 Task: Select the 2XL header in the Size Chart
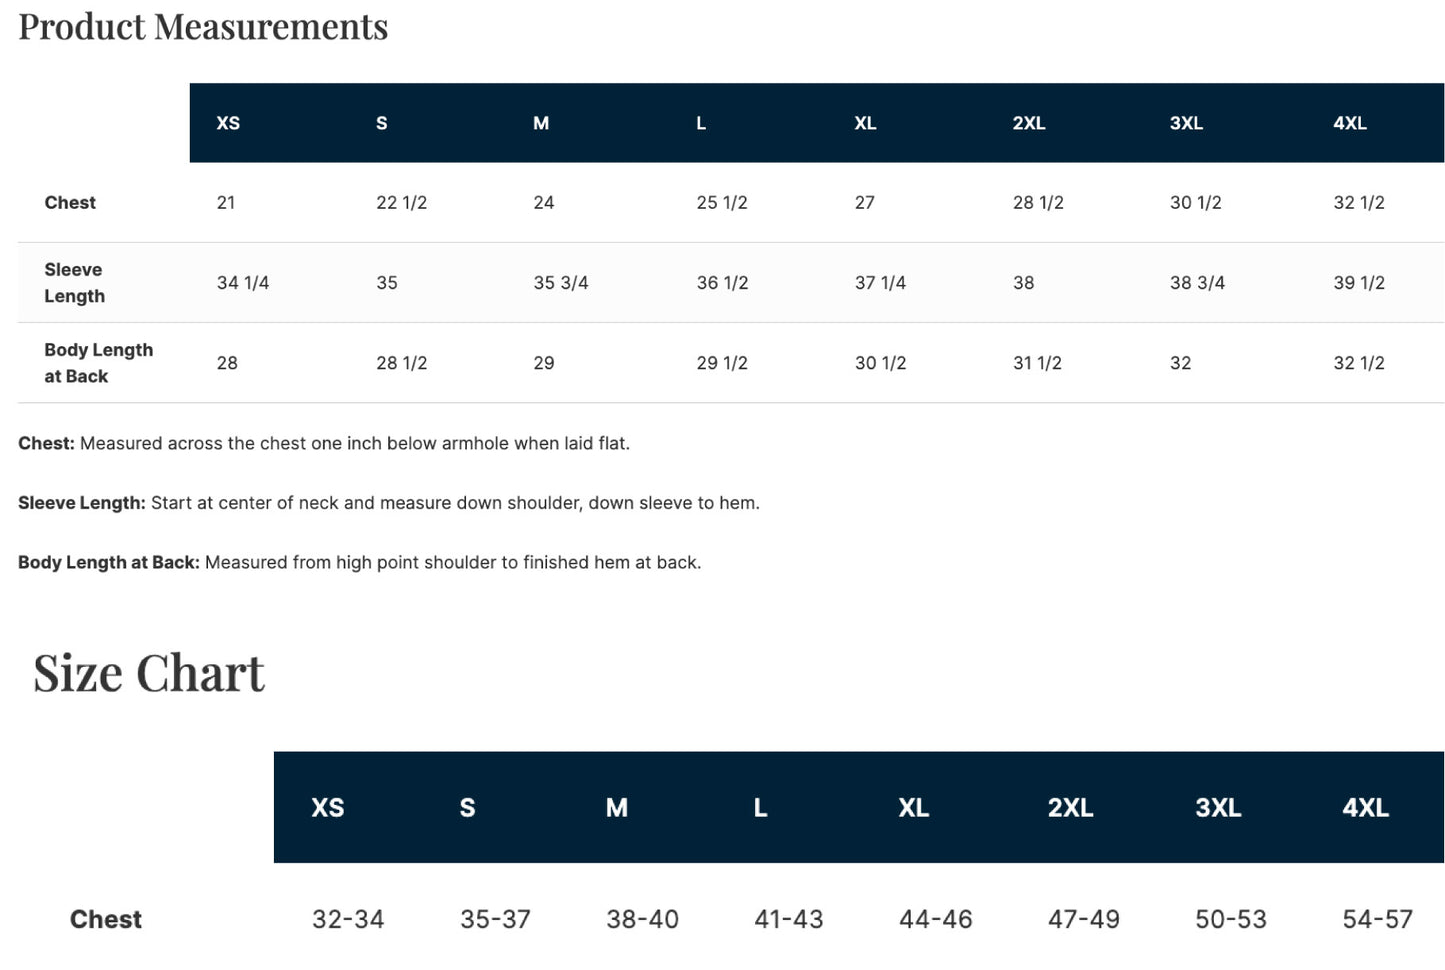1070,808
